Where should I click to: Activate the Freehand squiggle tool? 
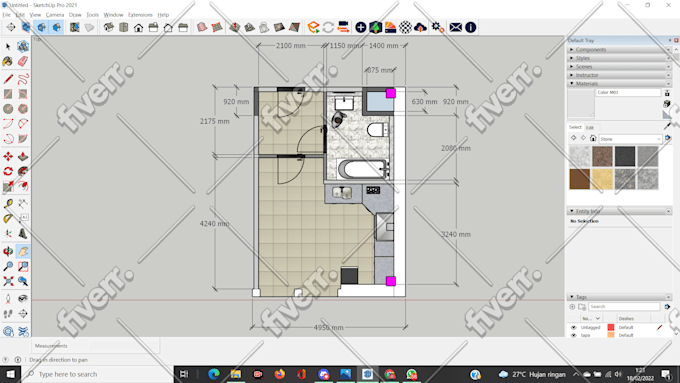pyautogui.click(x=23, y=79)
